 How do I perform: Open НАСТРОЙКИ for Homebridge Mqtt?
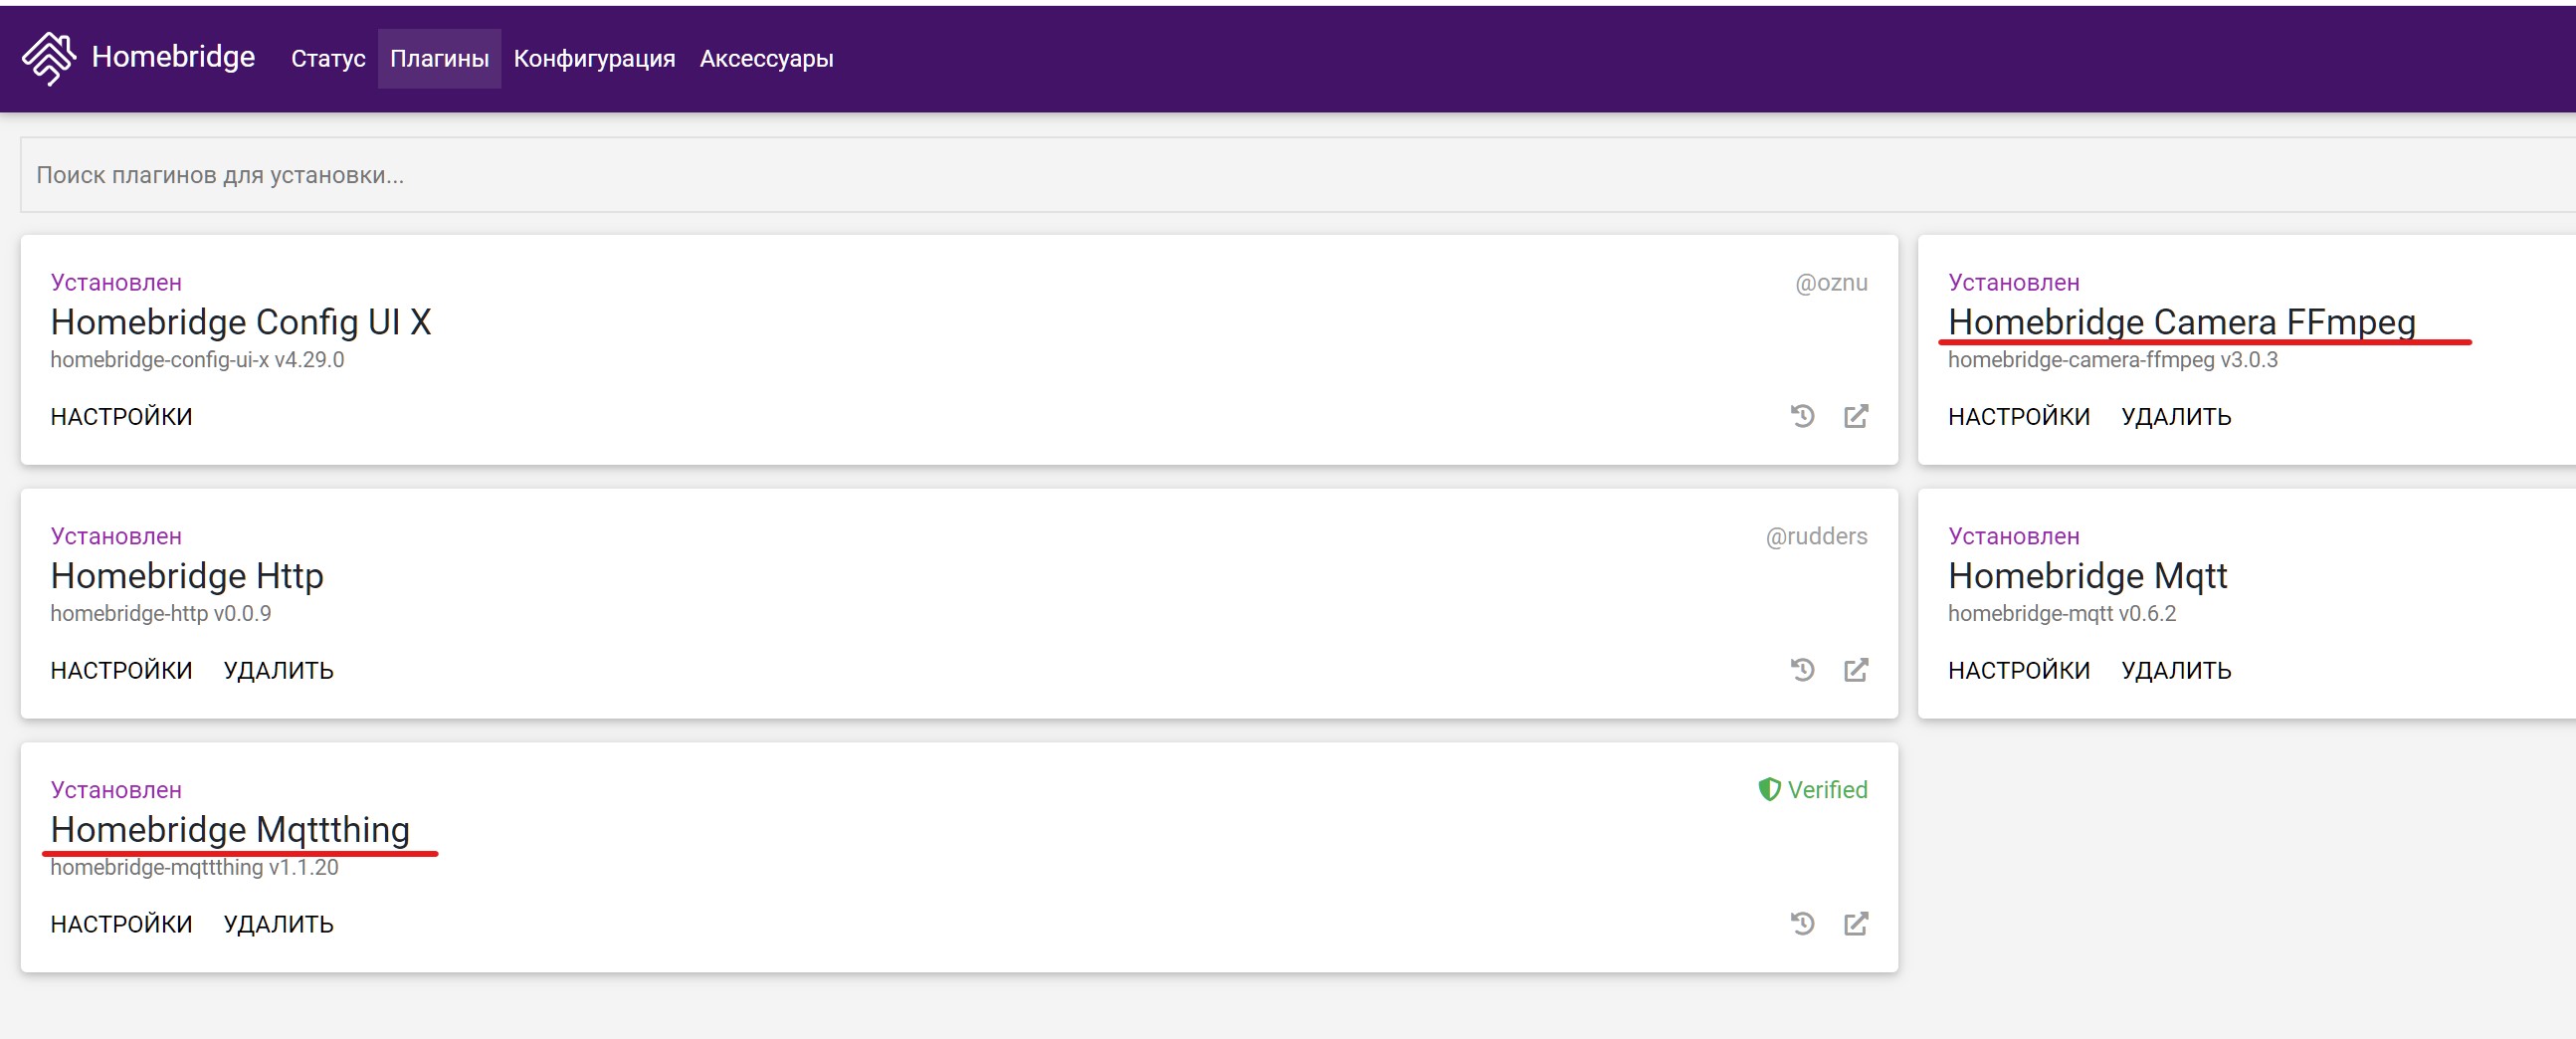tap(2019, 671)
